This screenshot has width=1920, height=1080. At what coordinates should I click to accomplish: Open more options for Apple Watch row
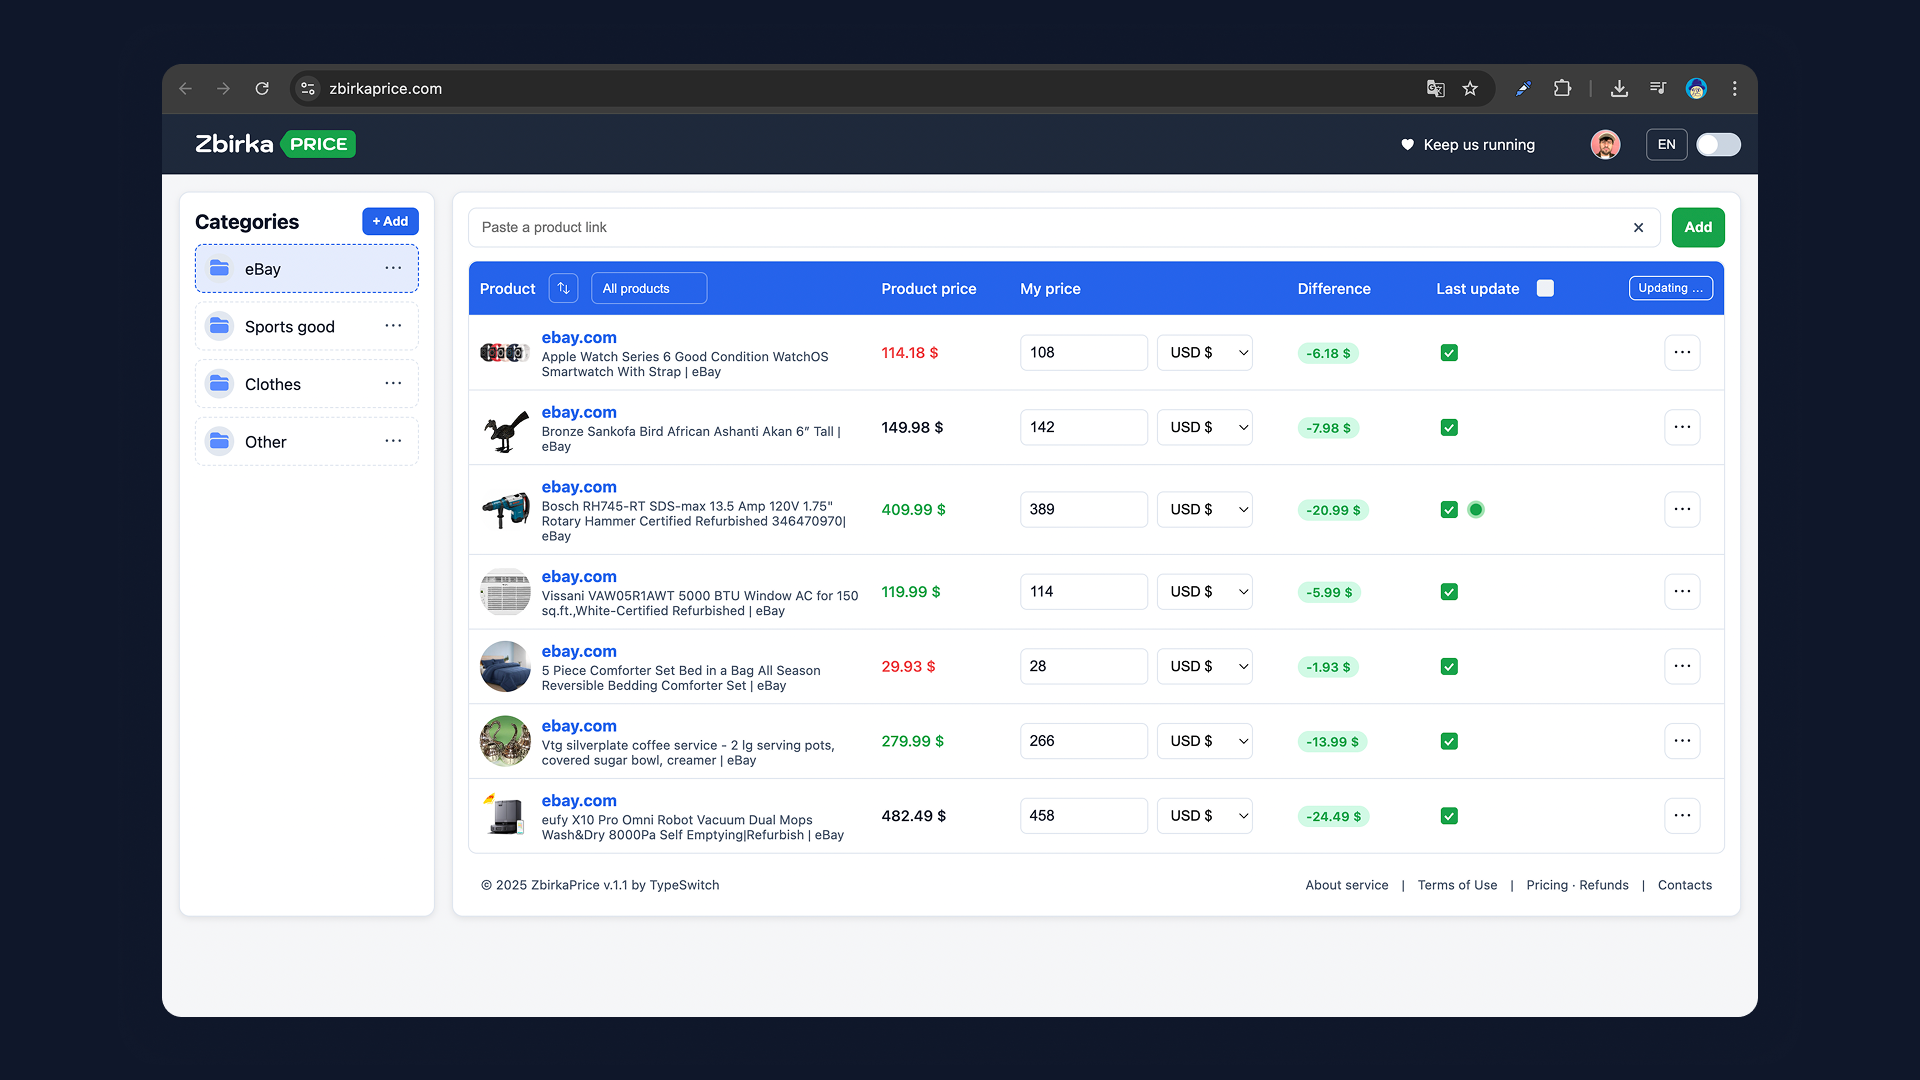(x=1682, y=352)
